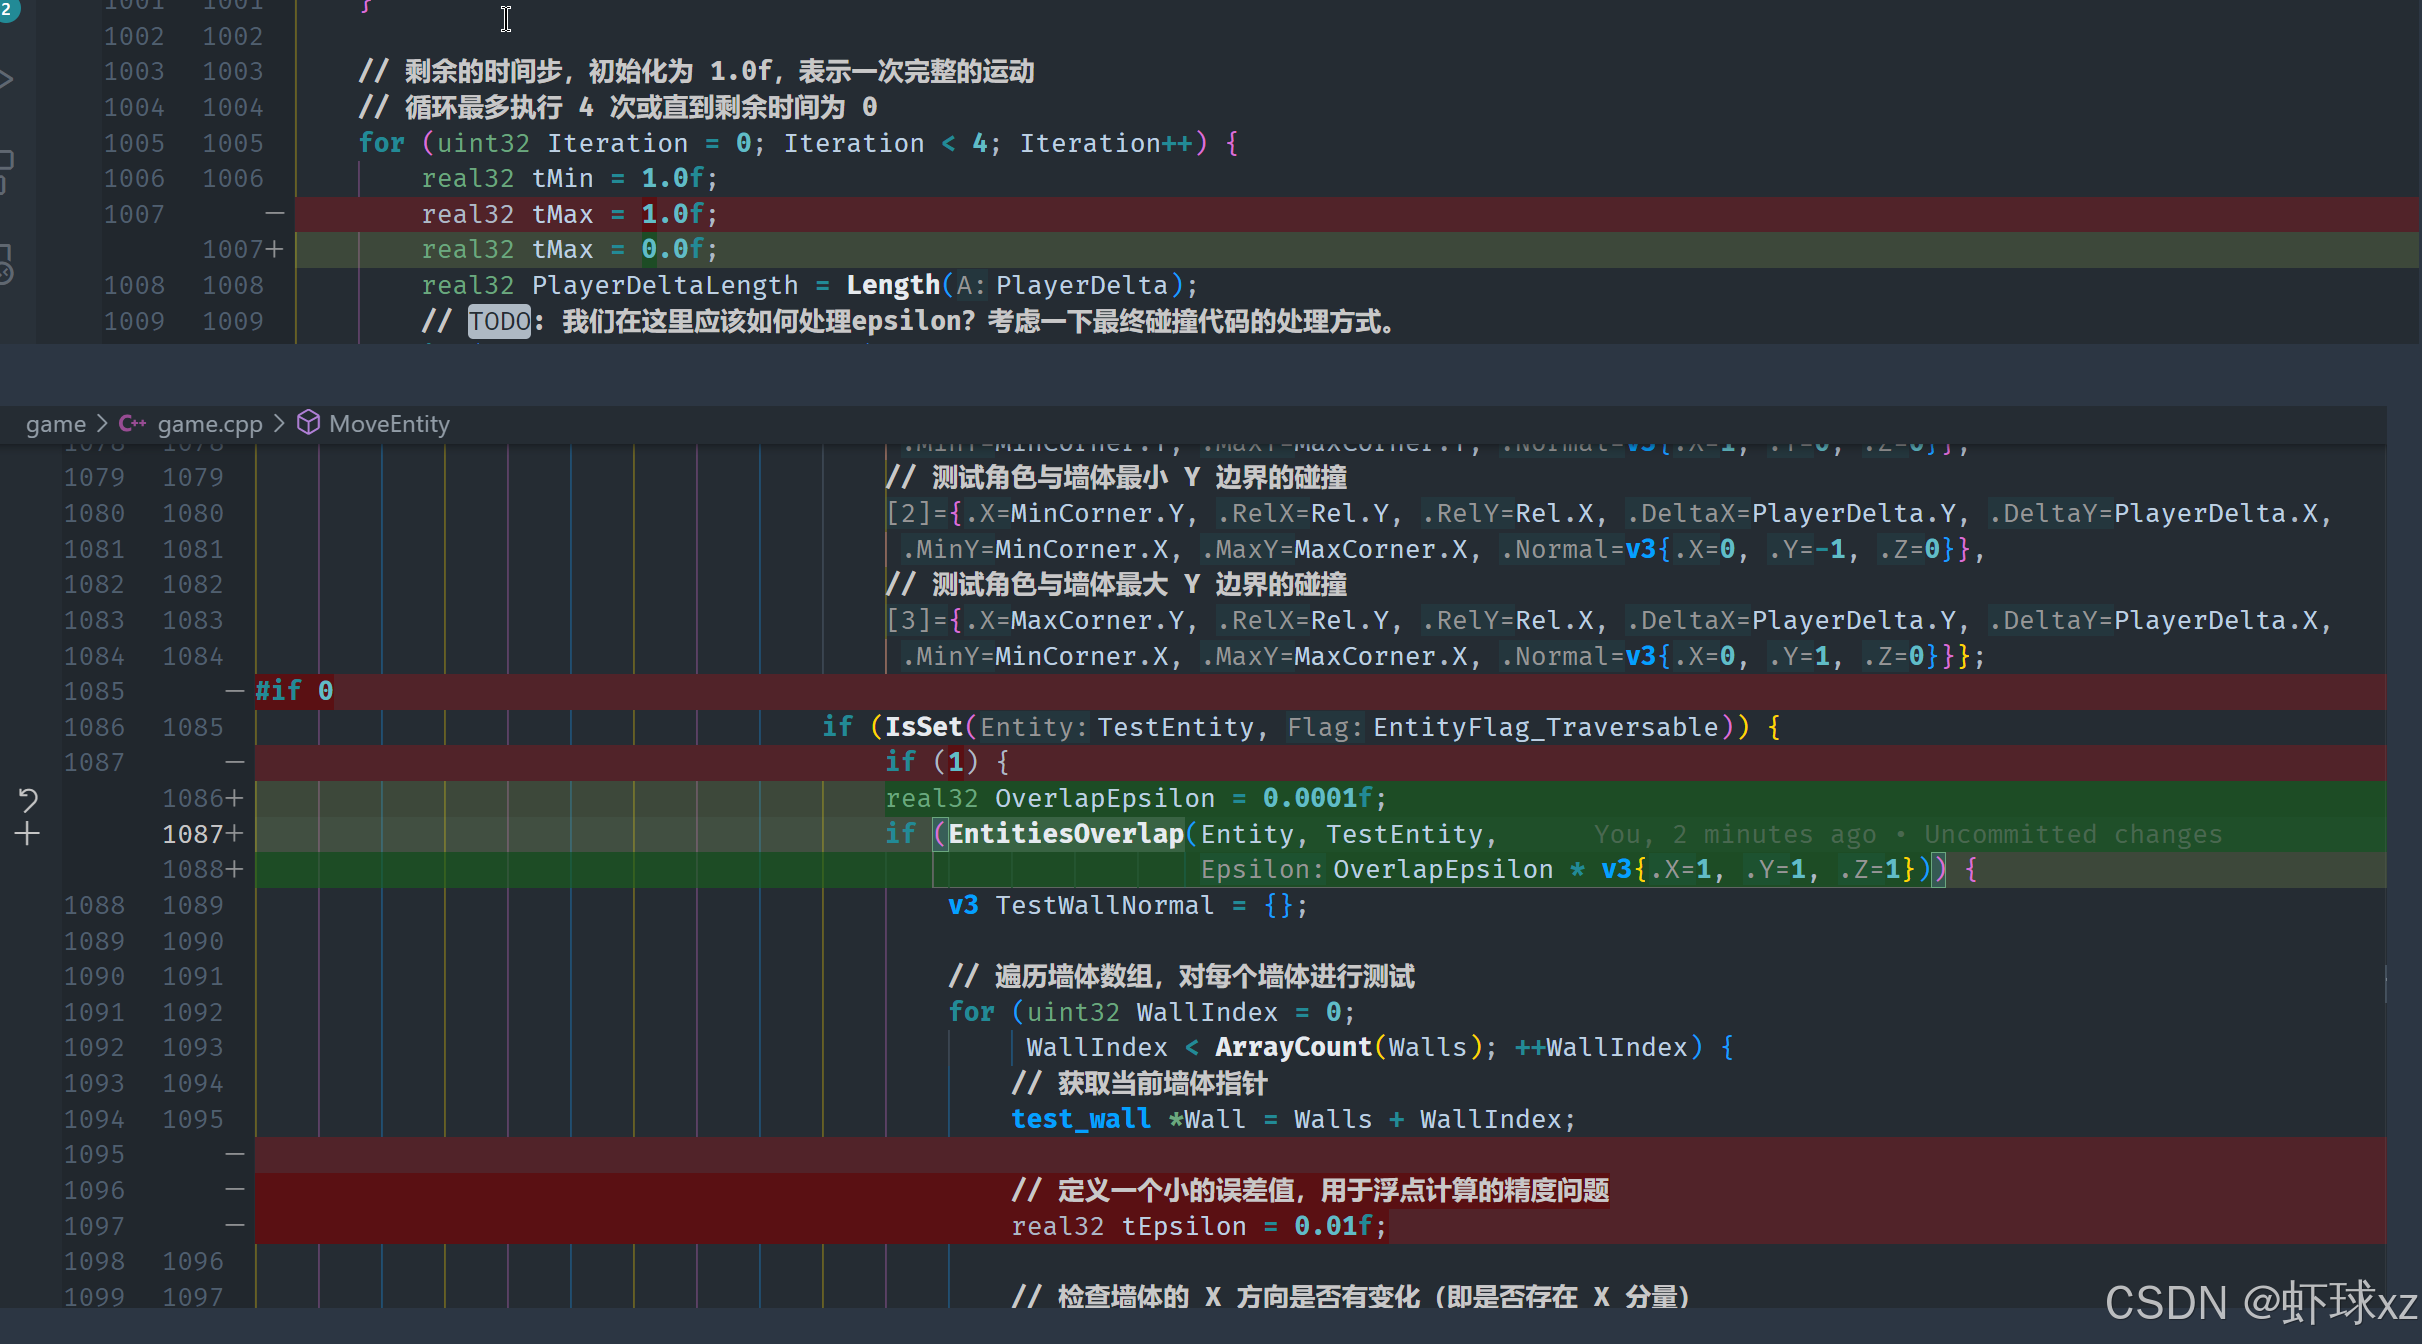Click the comment '获取当前墙体指针'

[x=1139, y=1083]
